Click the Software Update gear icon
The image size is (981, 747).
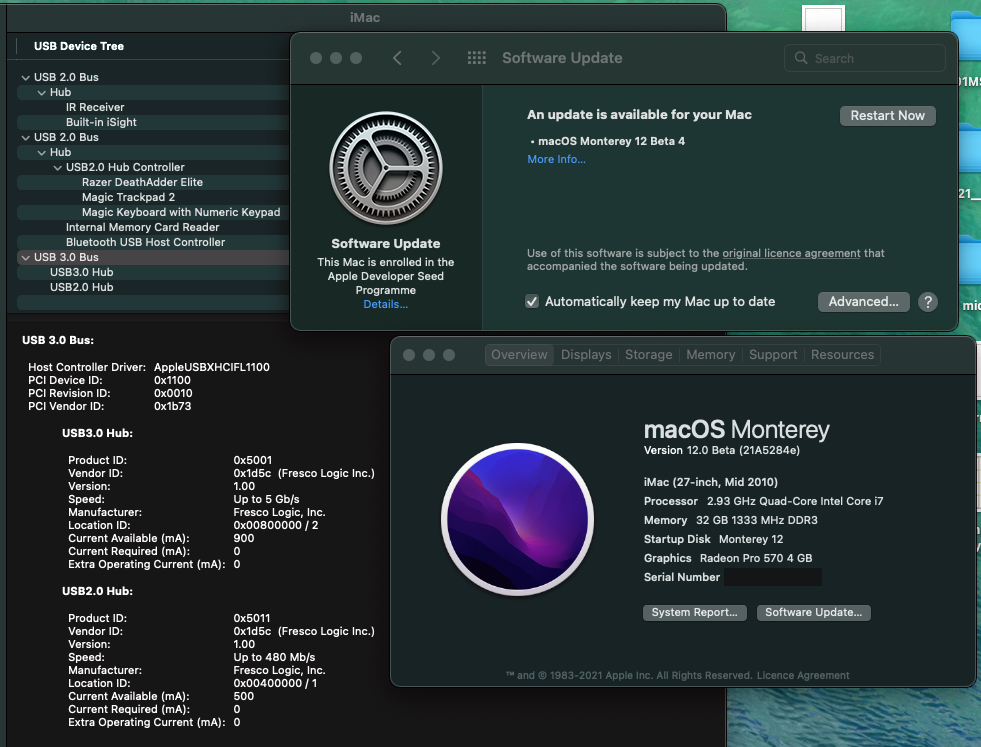pyautogui.click(x=385, y=167)
